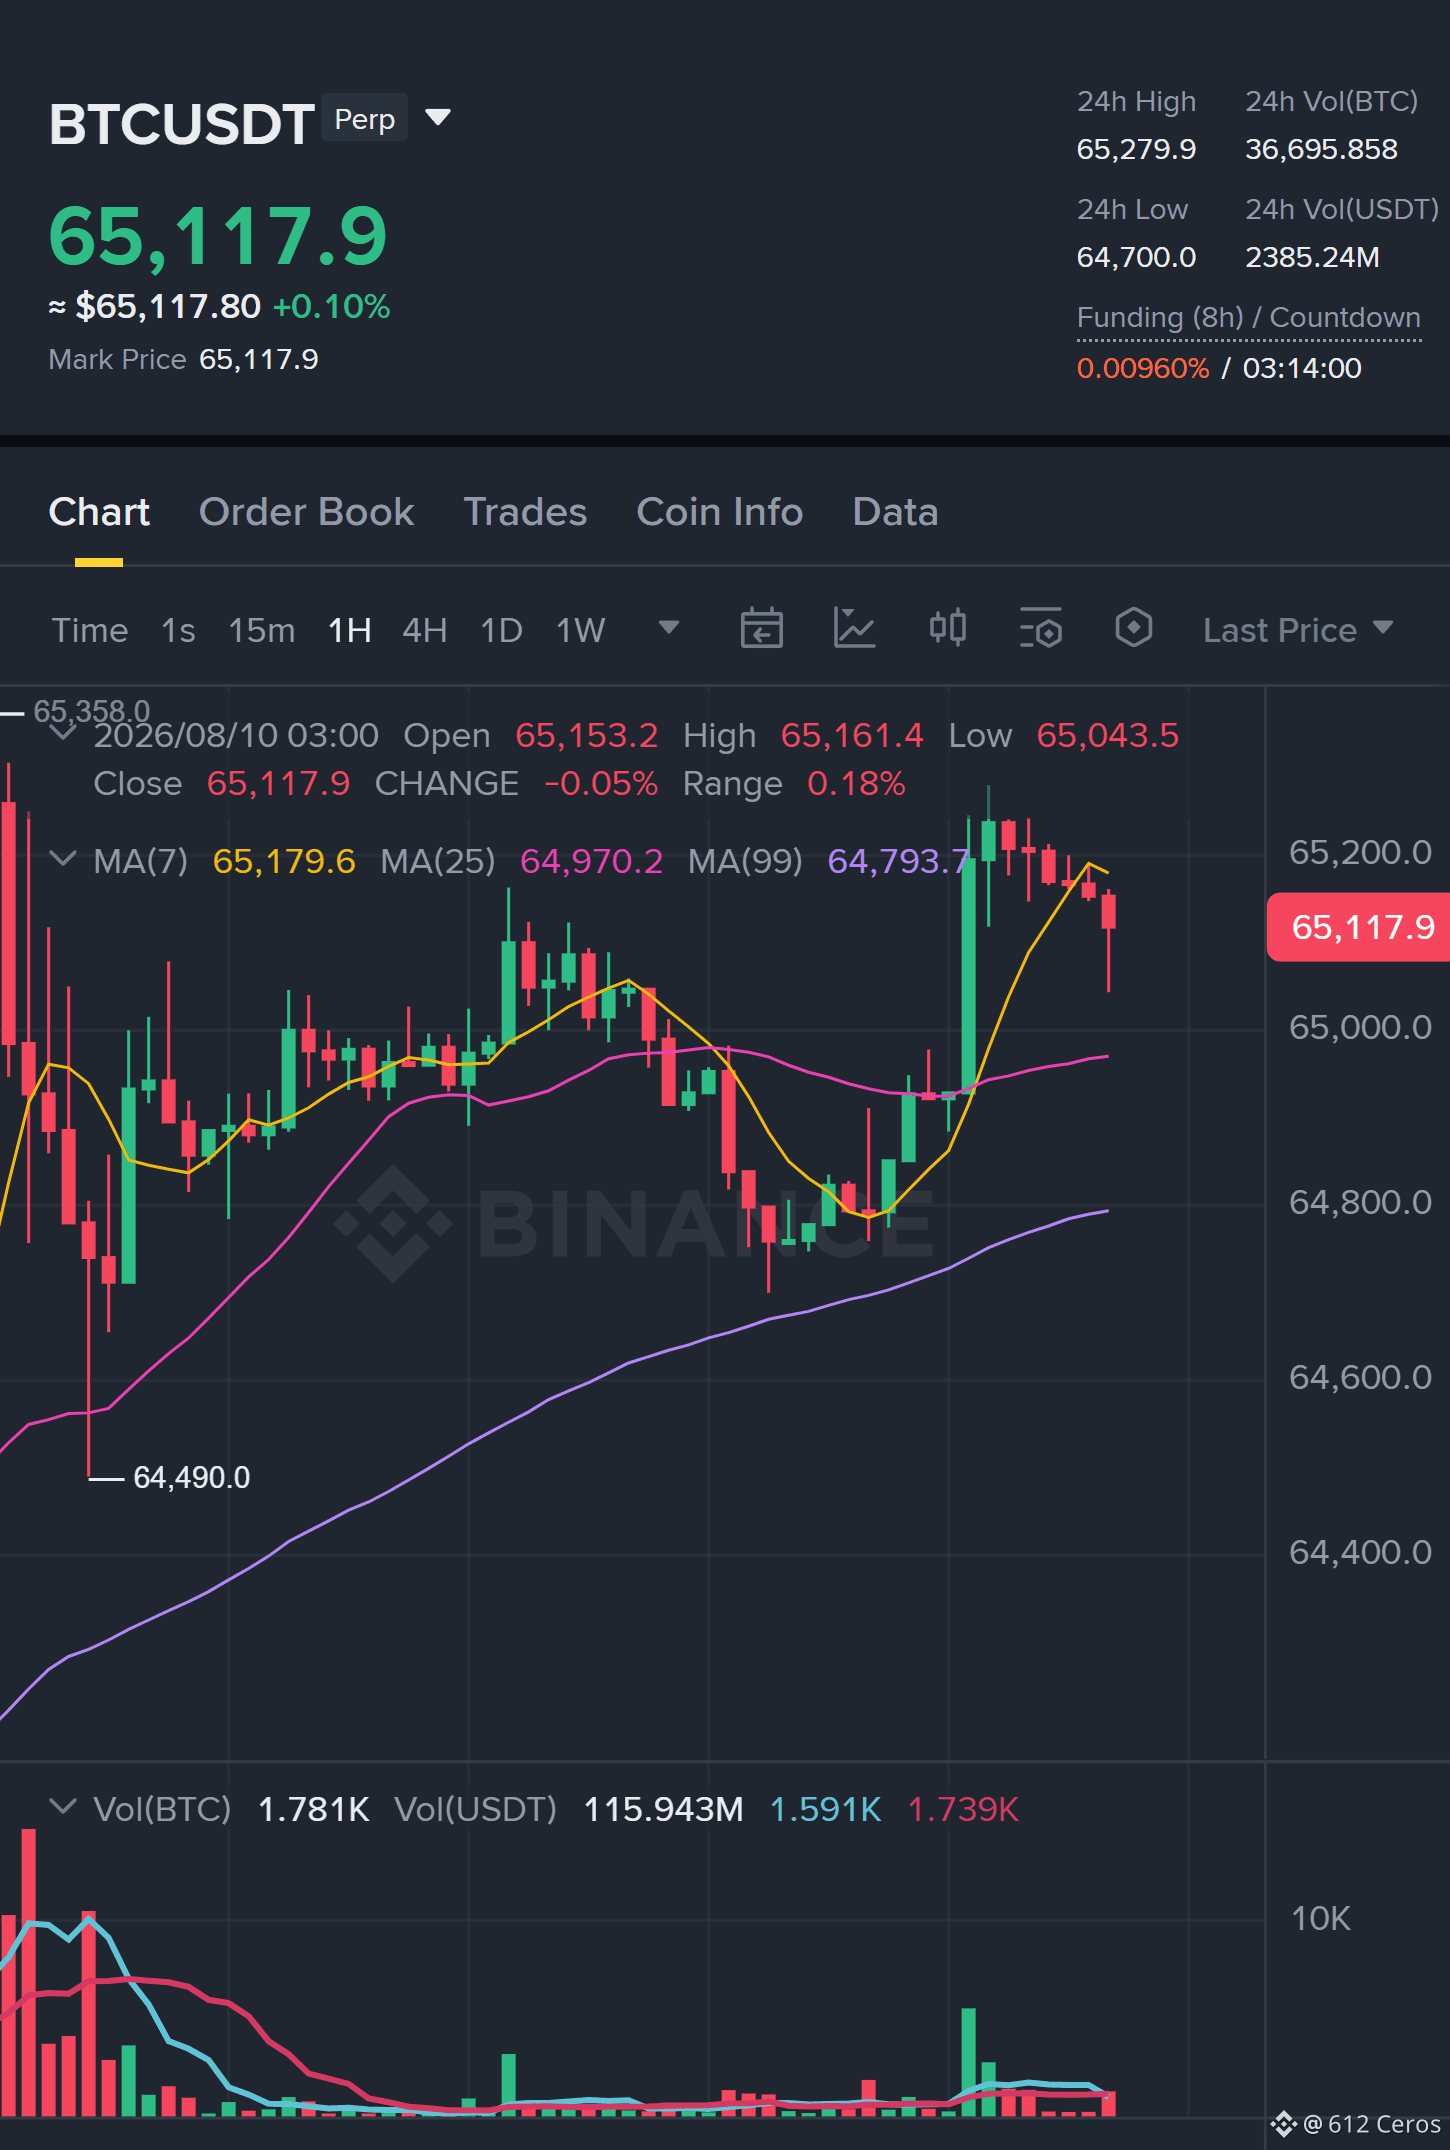Select the 4H interval
This screenshot has width=1450, height=2150.
pos(425,630)
